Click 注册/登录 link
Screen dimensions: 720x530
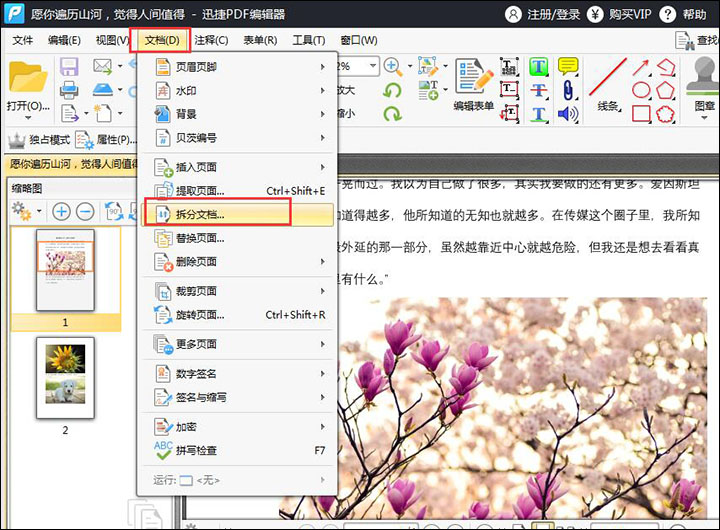[x=543, y=15]
